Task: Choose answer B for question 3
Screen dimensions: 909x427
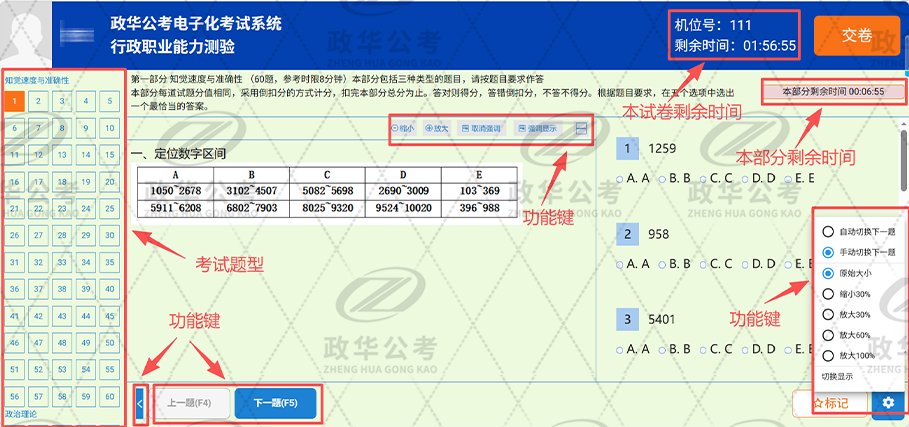Action: point(674,349)
